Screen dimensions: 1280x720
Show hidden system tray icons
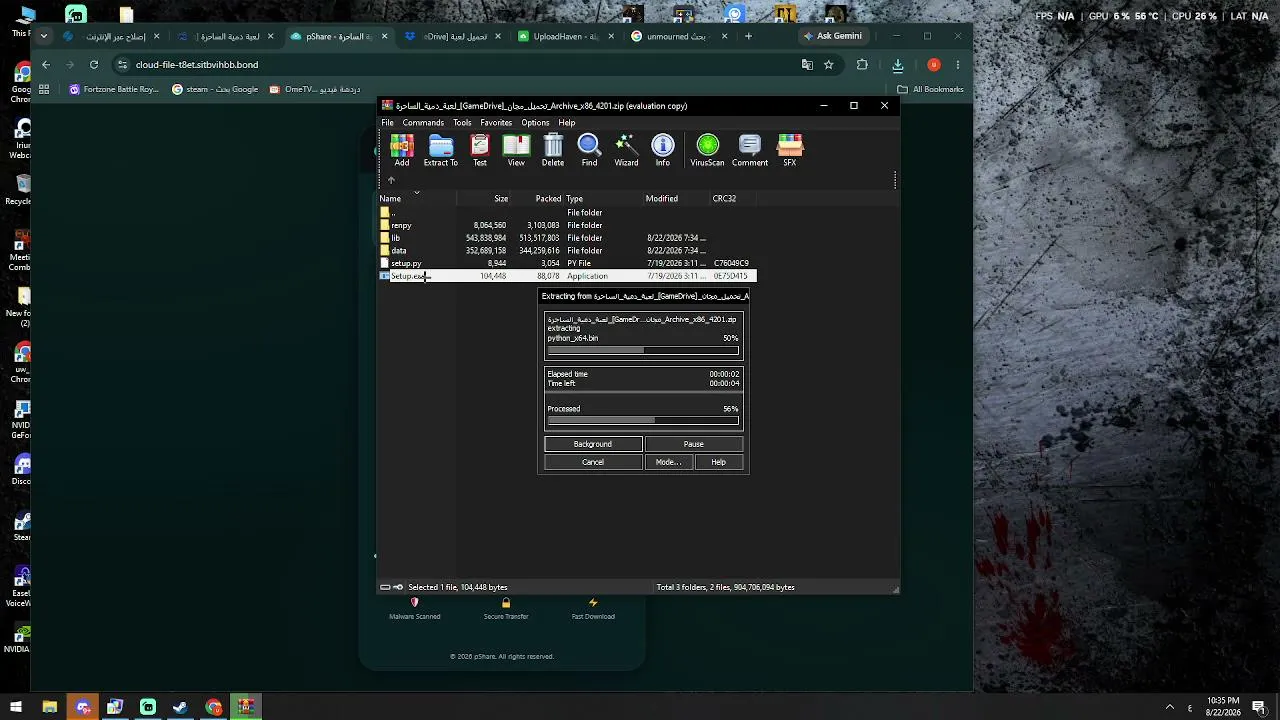(x=1169, y=707)
